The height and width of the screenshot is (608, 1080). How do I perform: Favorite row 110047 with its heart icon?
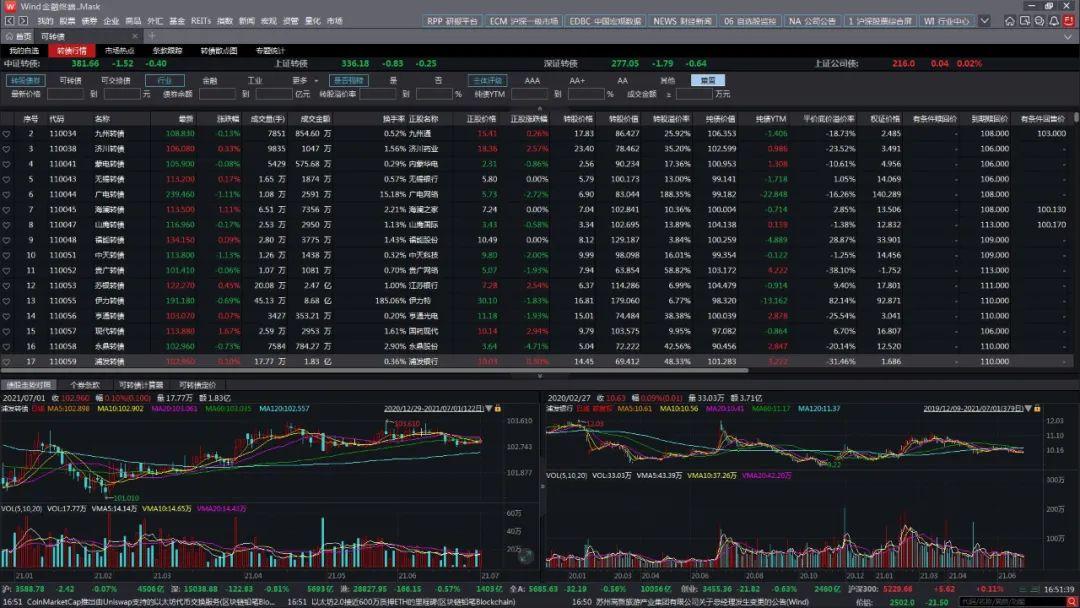tap(6, 224)
